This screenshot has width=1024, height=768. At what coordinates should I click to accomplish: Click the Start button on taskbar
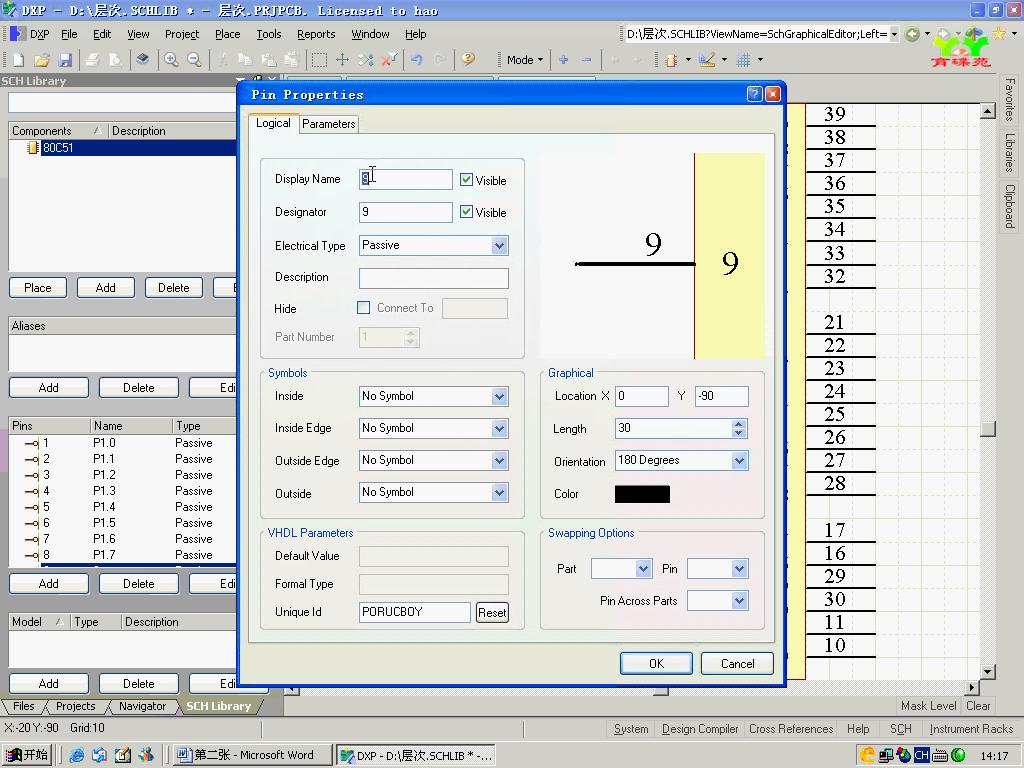(27, 755)
